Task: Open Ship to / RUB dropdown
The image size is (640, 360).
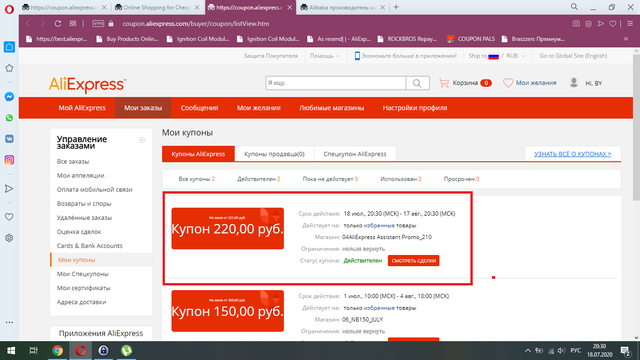Action: pos(497,56)
